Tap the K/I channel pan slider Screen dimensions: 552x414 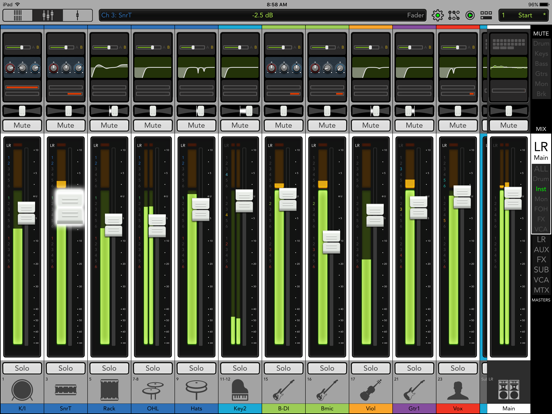22,111
